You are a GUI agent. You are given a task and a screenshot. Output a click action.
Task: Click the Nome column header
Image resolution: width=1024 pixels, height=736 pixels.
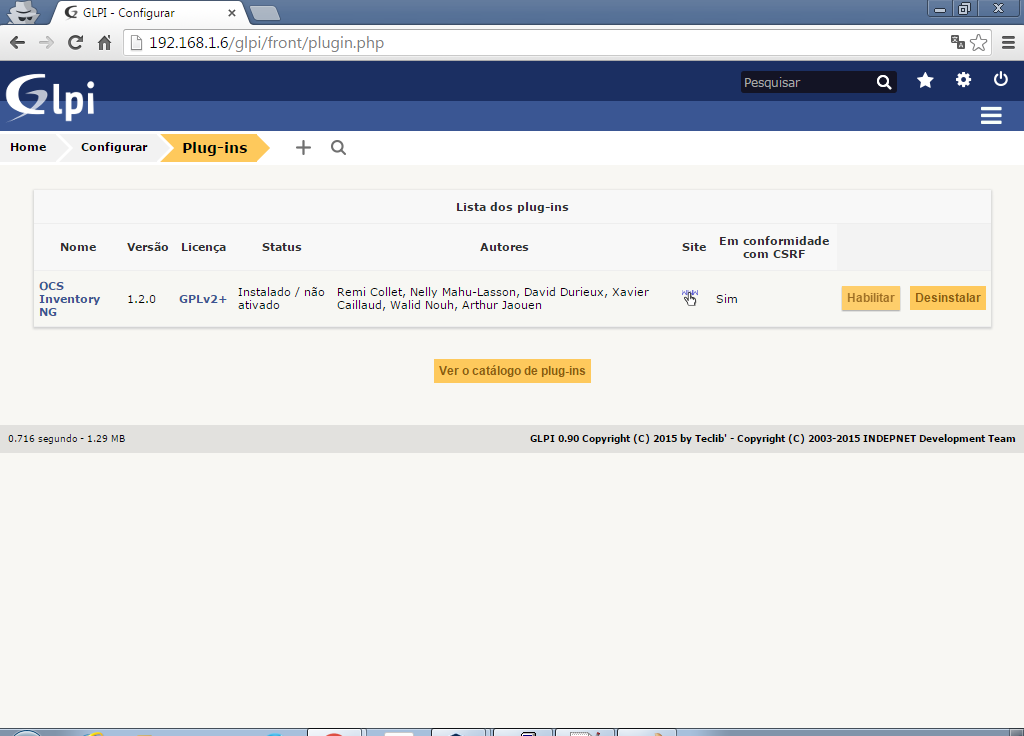point(78,247)
